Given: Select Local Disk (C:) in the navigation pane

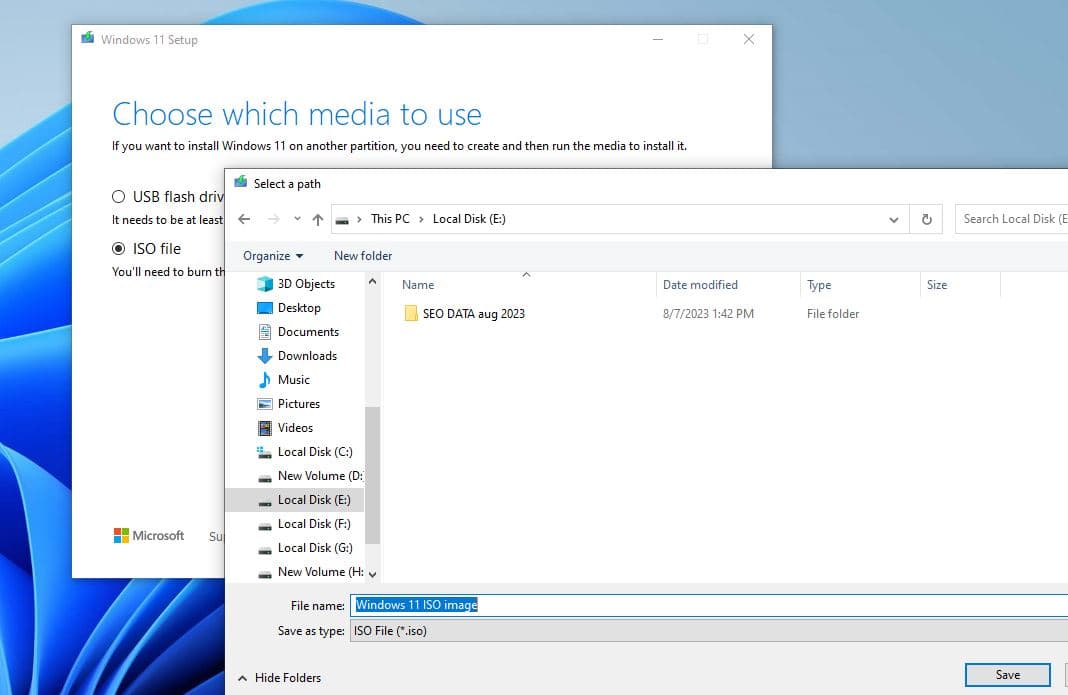Looking at the screenshot, I should 314,452.
